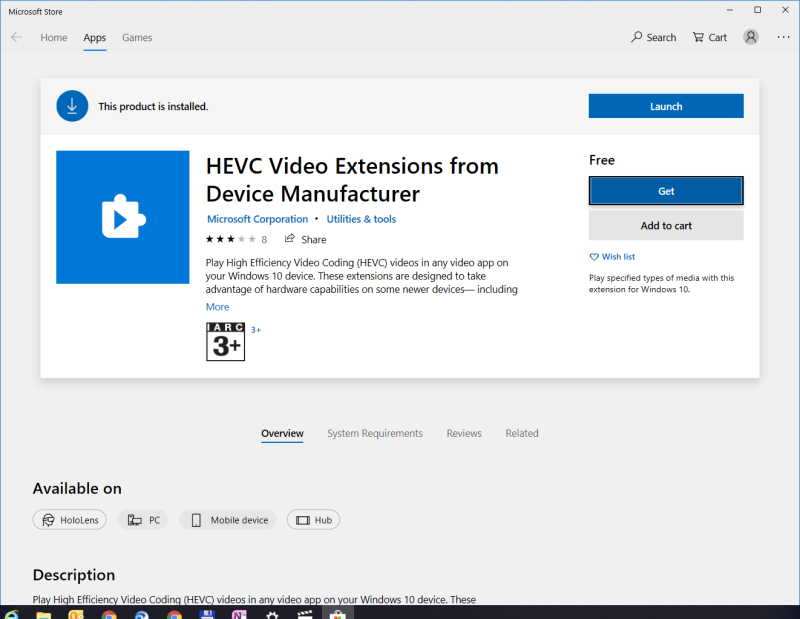Select the Mobile device availability option
This screenshot has width=800, height=619.
coord(227,519)
